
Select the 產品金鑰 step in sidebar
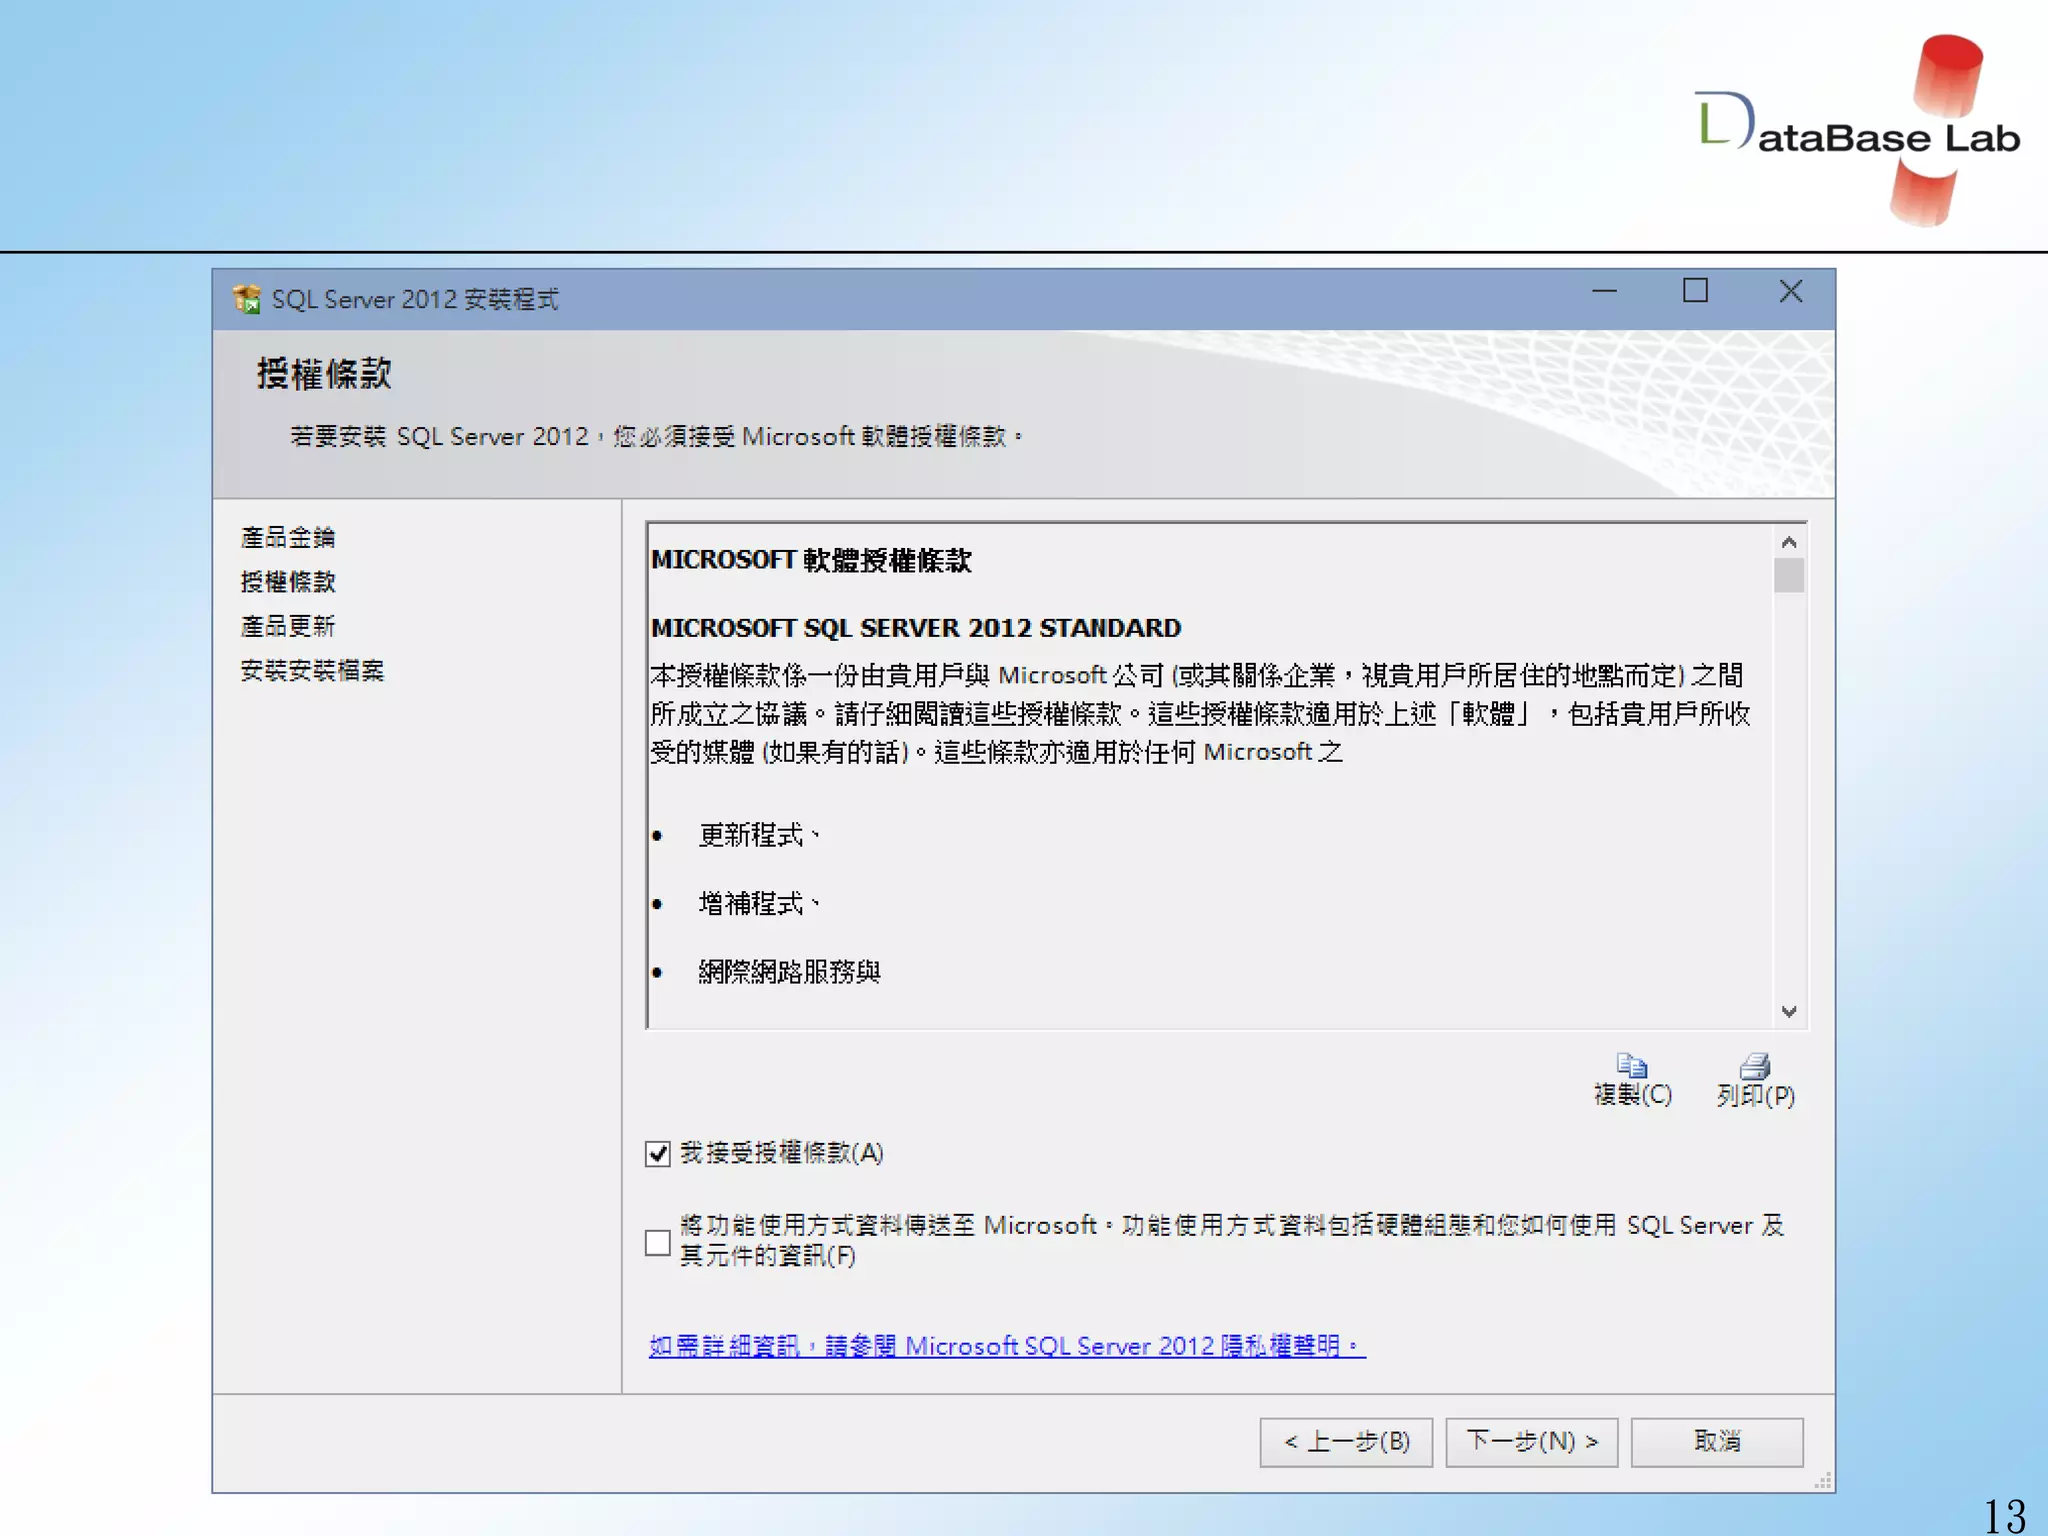(x=288, y=538)
